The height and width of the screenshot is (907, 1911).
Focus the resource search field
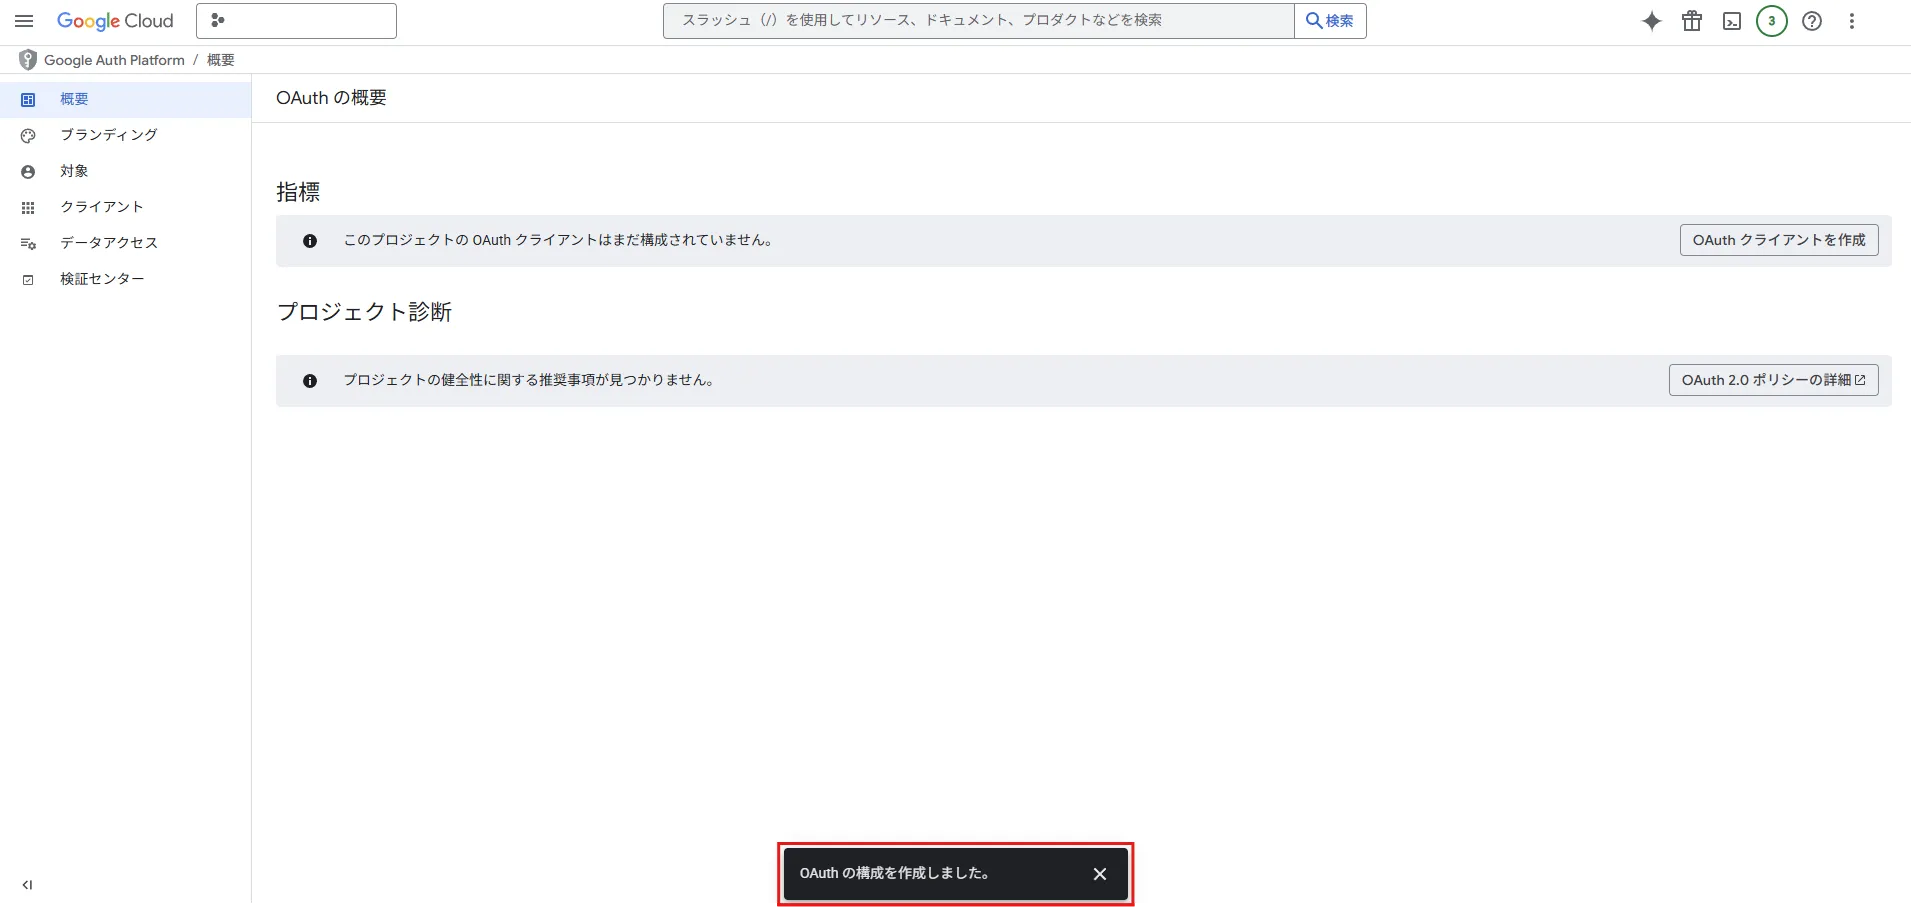click(x=978, y=21)
